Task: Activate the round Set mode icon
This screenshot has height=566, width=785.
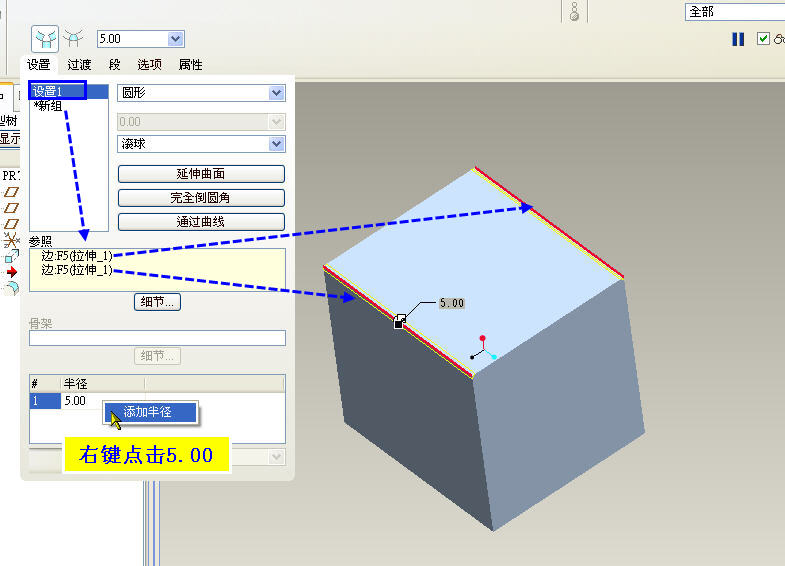Action: (x=45, y=39)
